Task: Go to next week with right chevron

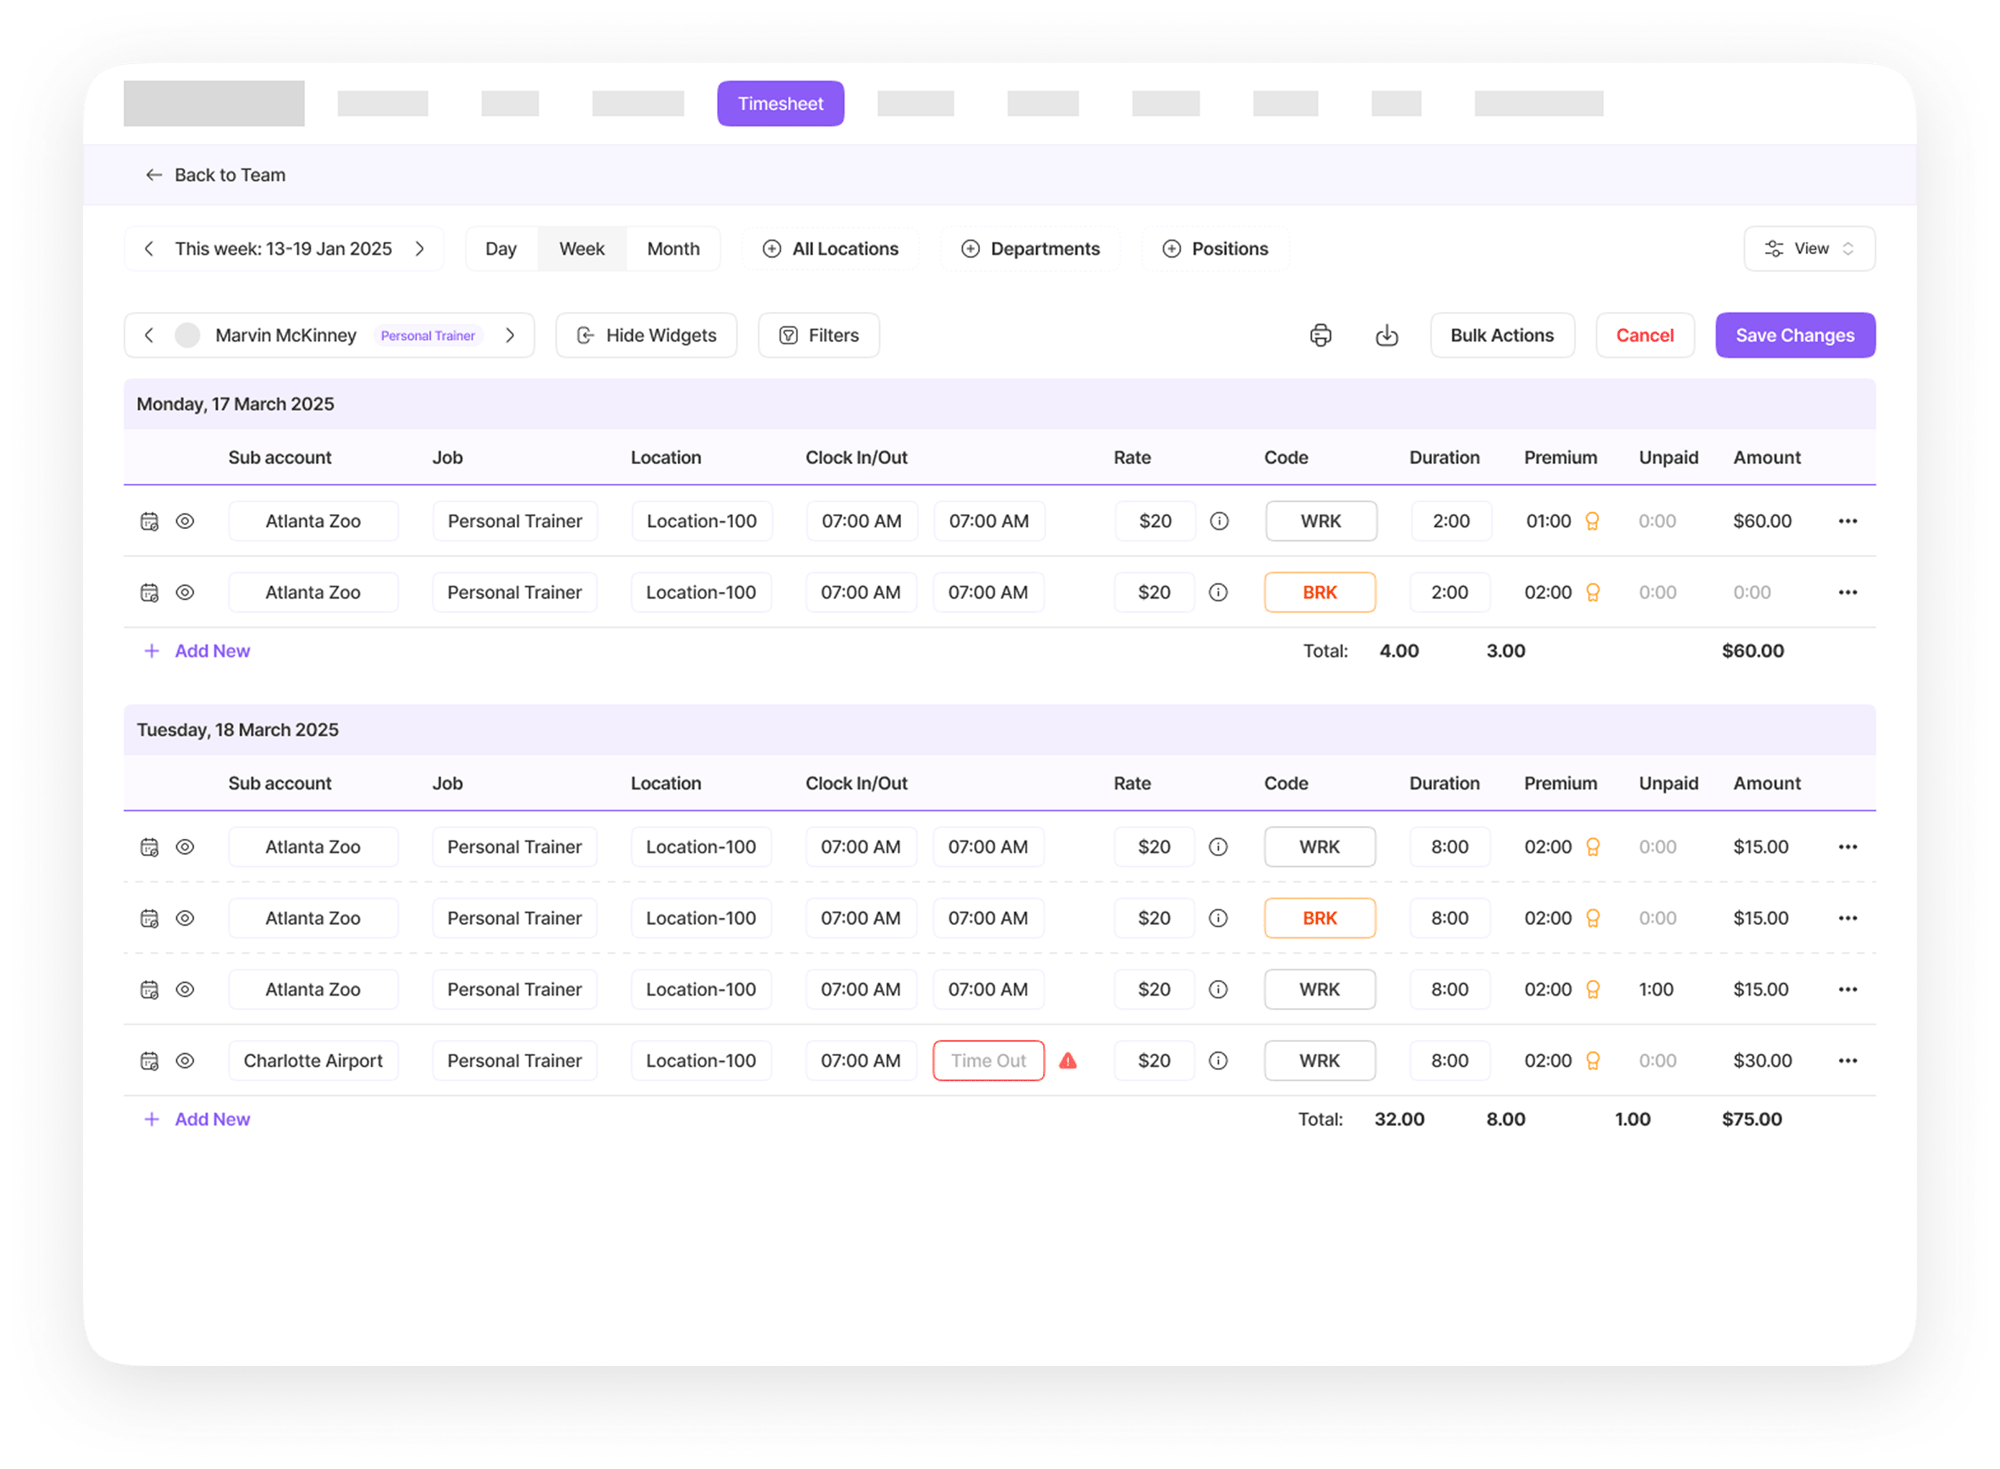Action: point(420,249)
